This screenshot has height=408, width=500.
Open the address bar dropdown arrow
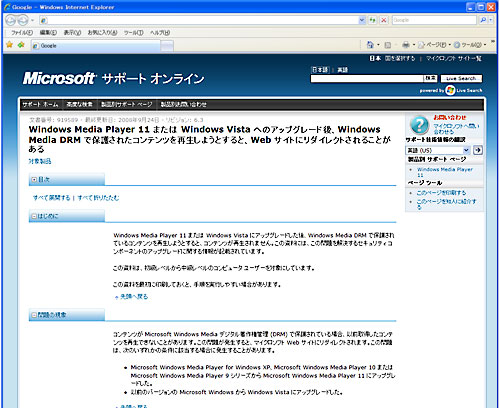(362, 20)
